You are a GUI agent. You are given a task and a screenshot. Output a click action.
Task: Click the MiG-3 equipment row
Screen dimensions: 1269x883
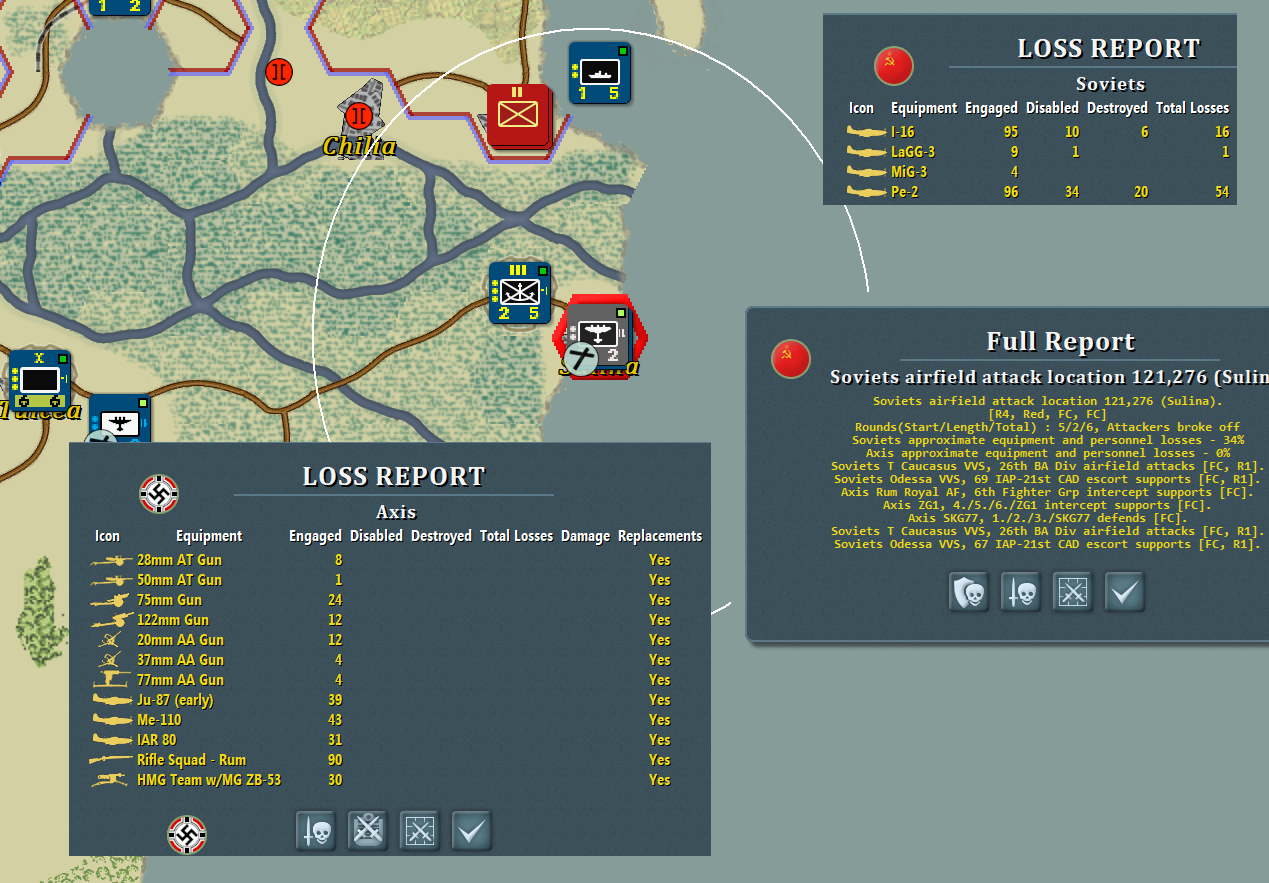click(1037, 172)
